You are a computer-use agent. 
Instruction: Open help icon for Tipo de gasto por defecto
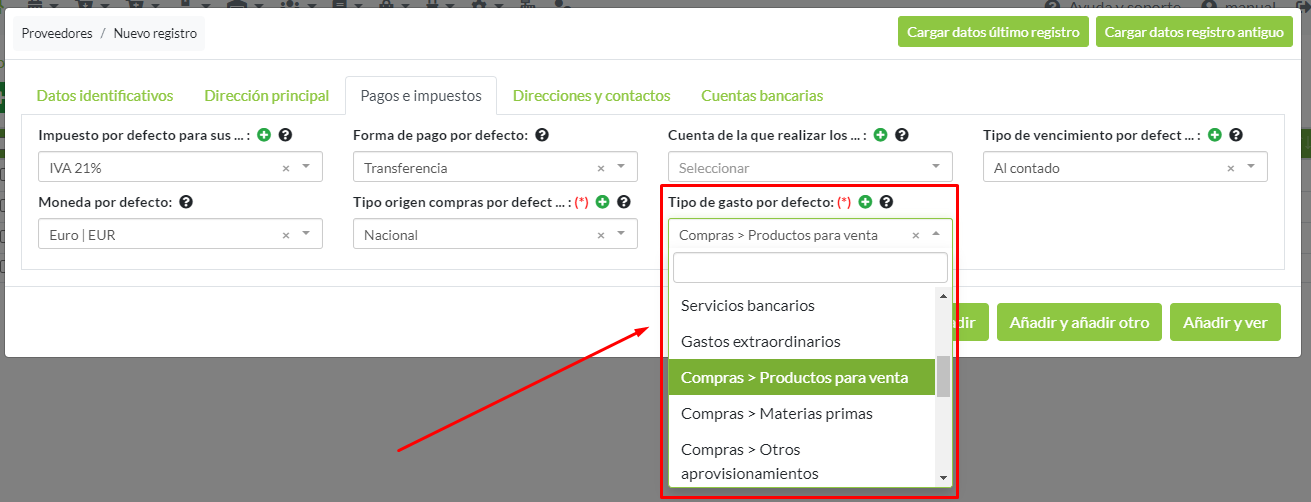coord(886,202)
